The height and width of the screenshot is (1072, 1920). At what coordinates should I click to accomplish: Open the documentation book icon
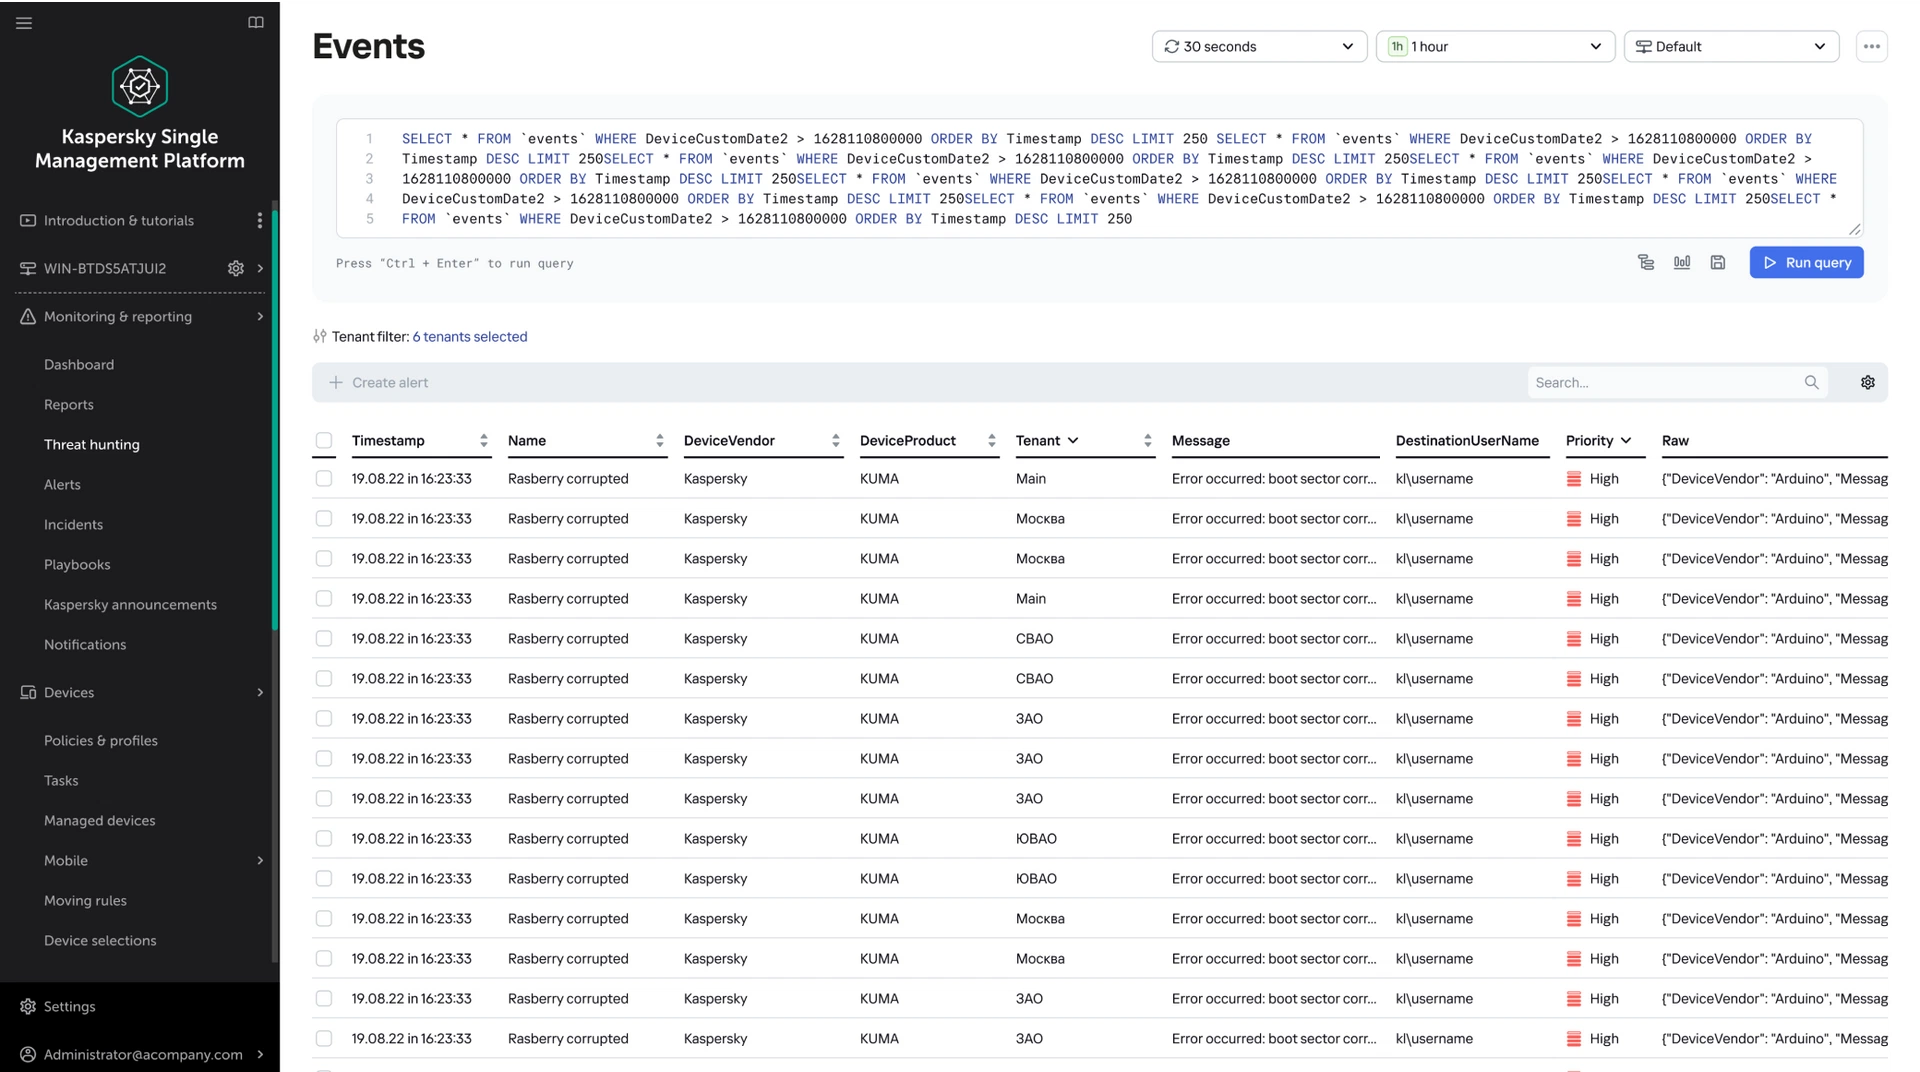click(x=256, y=23)
